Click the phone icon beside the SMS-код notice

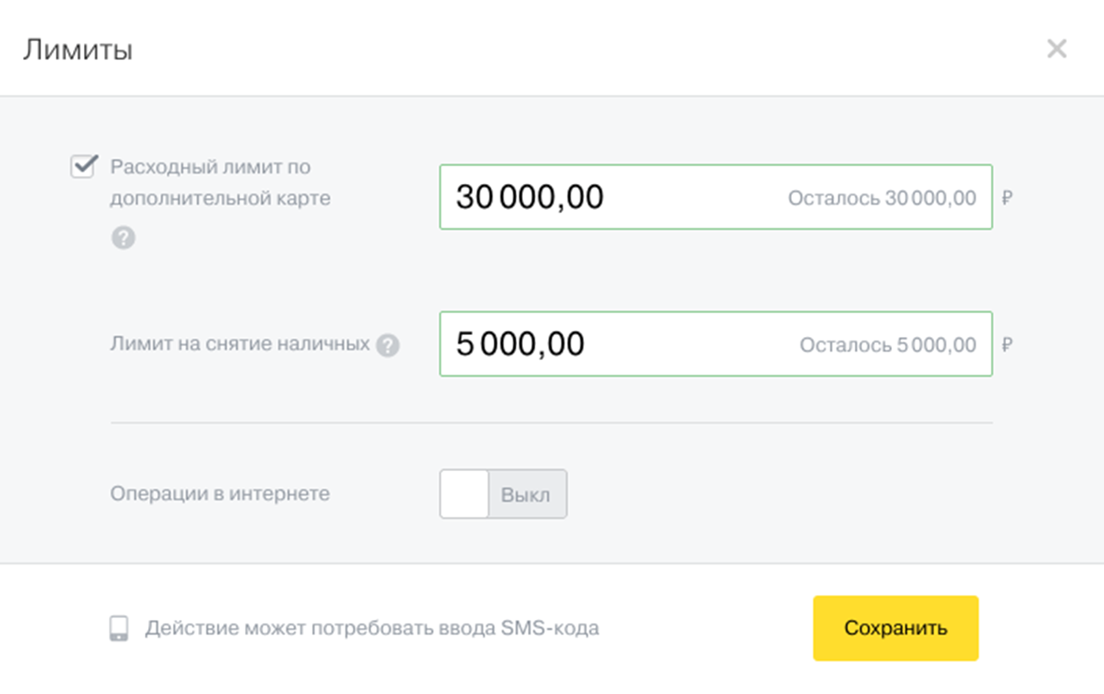tap(119, 628)
